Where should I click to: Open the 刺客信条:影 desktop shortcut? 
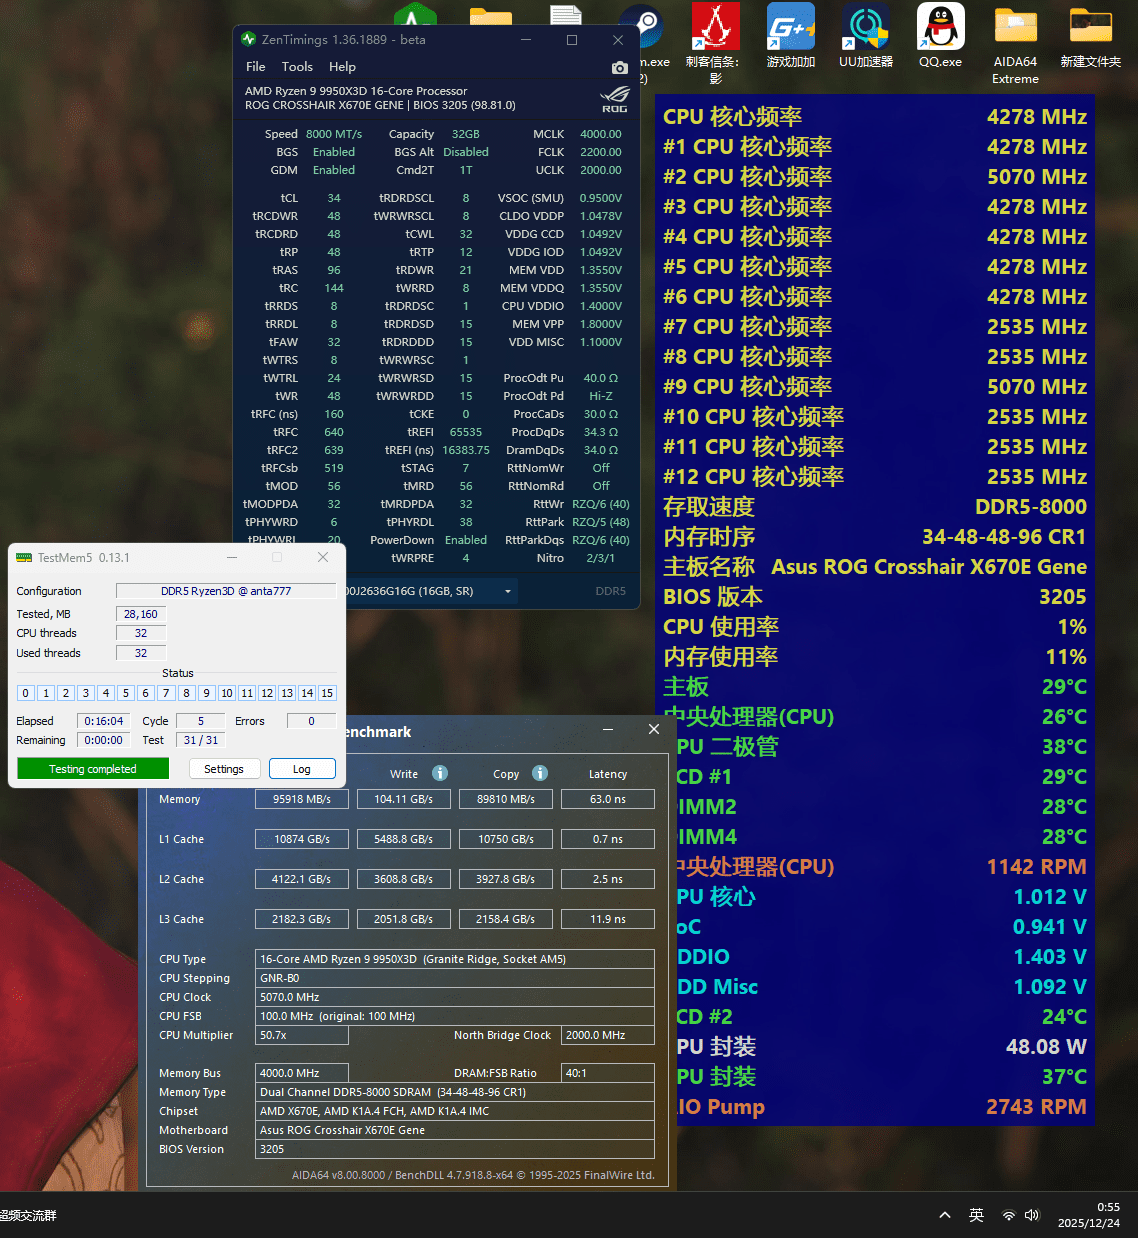(716, 43)
